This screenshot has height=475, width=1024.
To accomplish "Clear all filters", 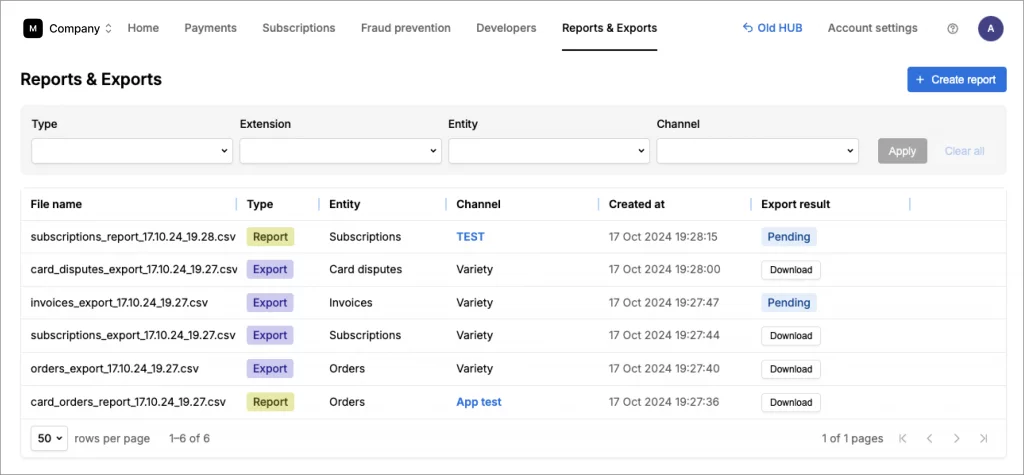I will 965,151.
